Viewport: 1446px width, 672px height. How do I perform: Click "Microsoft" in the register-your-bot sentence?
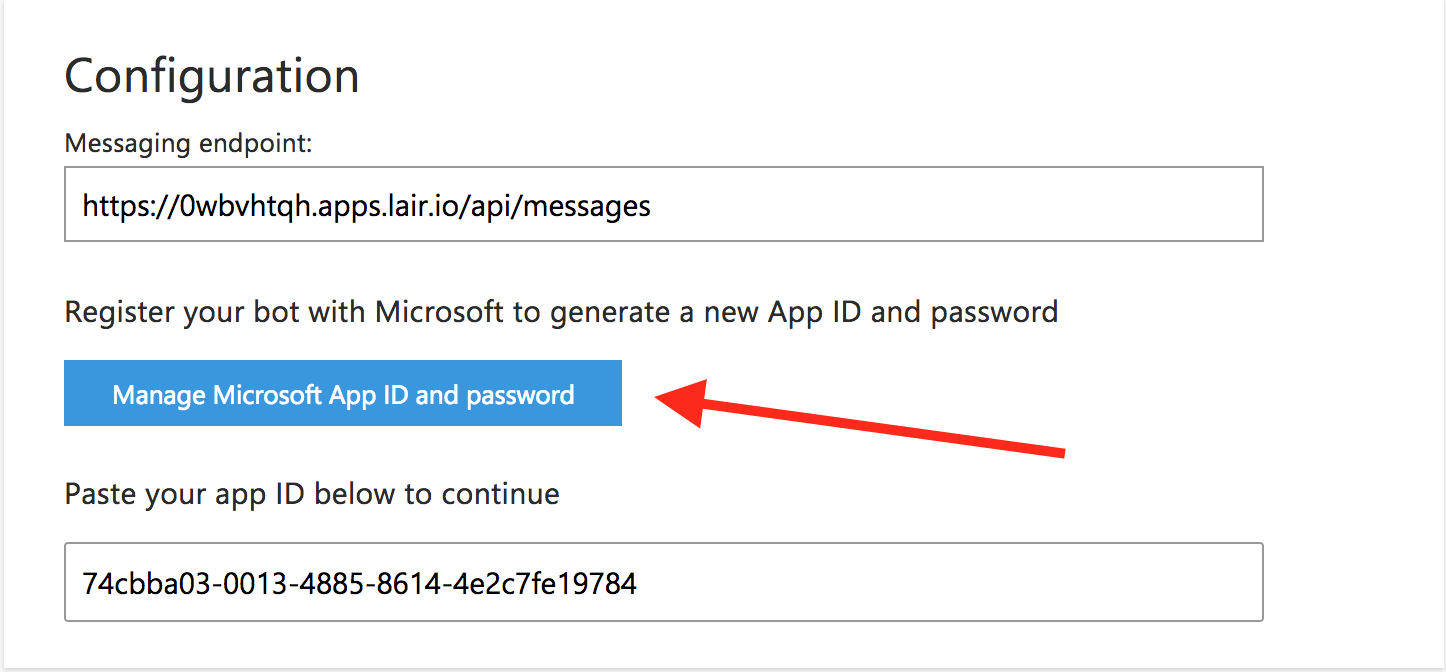pos(439,312)
